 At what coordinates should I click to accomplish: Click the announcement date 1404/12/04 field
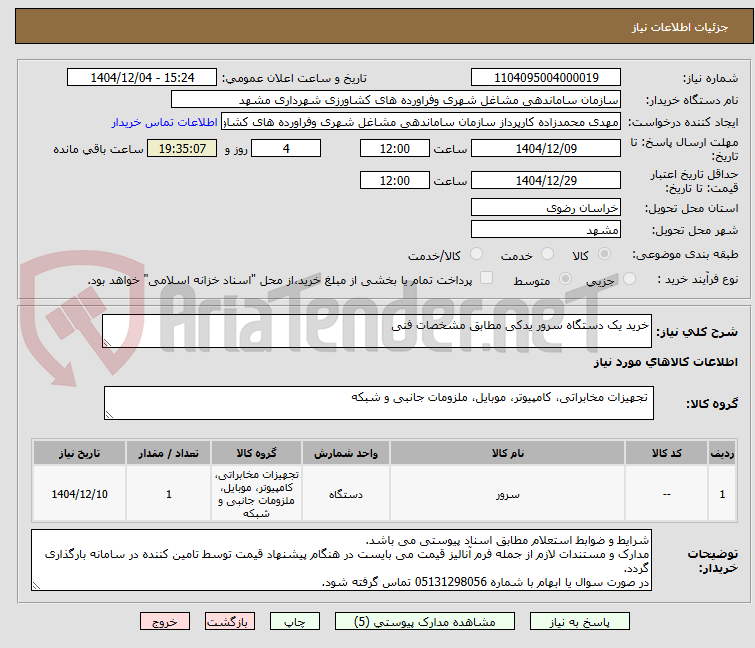[142, 78]
